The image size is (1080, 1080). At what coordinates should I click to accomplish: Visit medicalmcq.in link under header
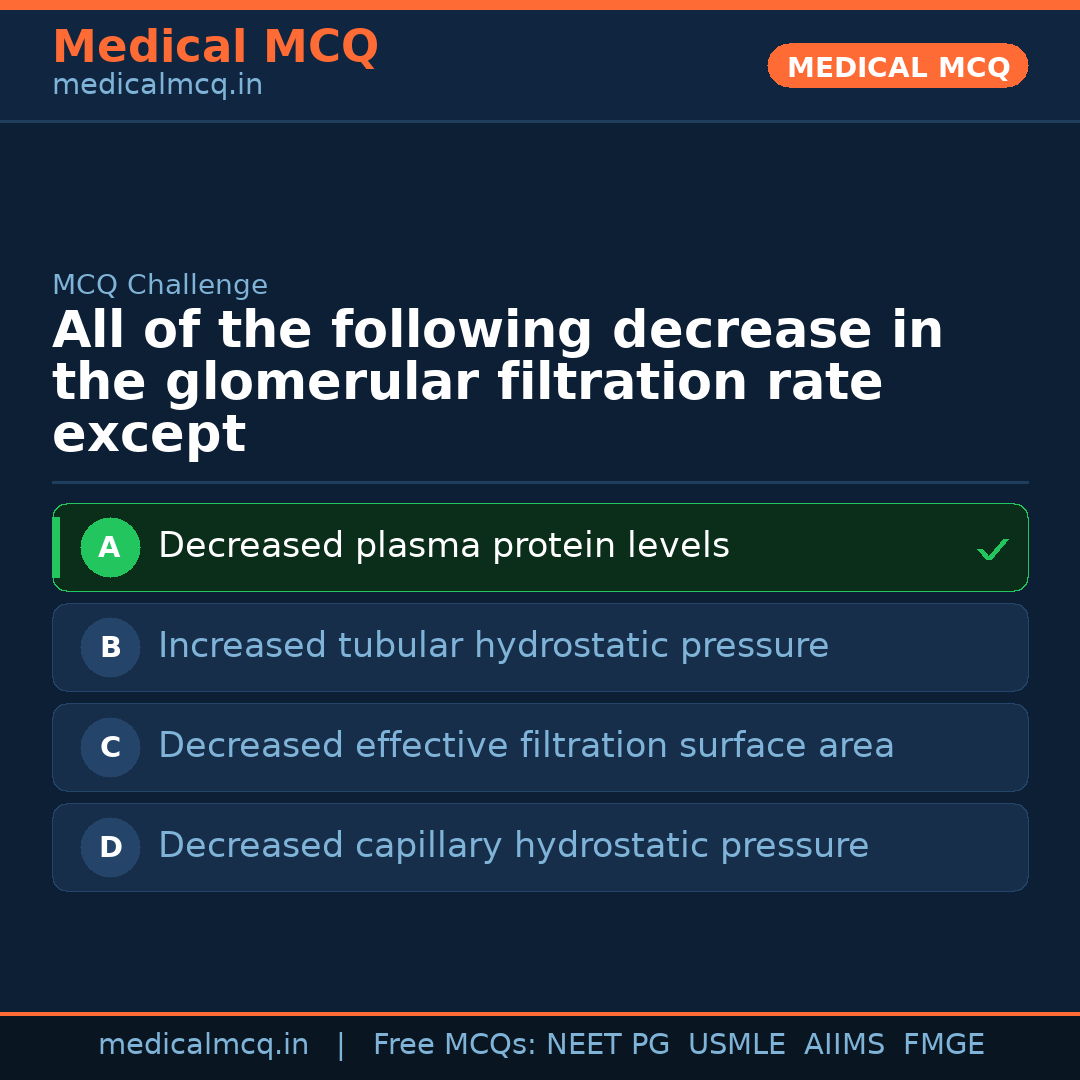coord(157,86)
